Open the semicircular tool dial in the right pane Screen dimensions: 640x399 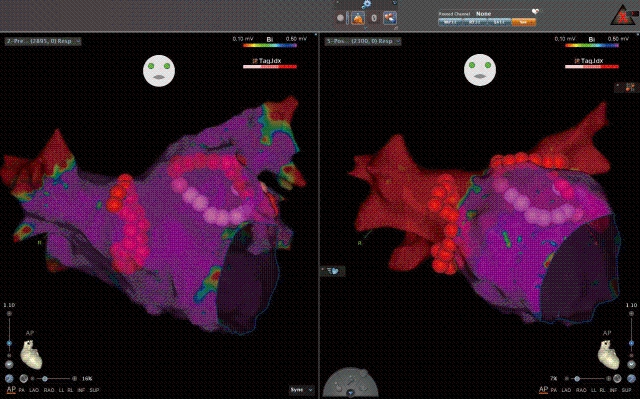(x=351, y=383)
